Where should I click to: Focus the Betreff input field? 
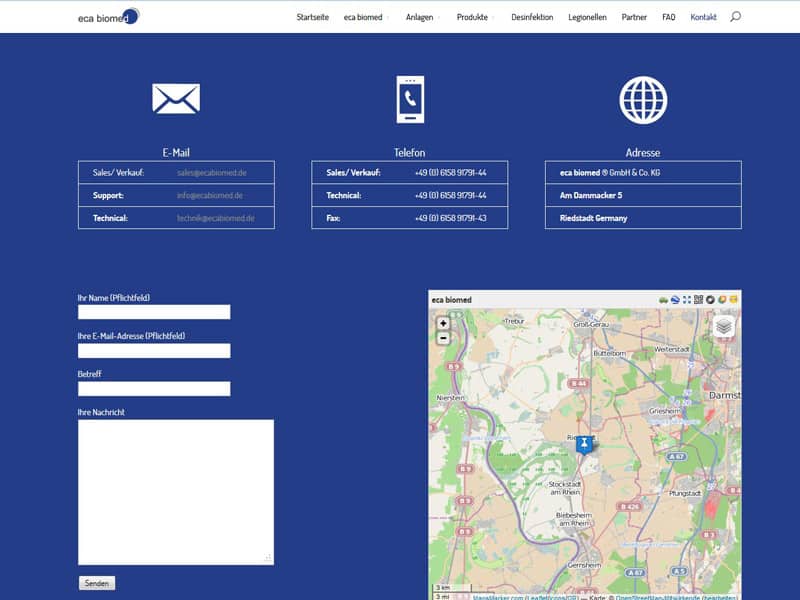[154, 389]
